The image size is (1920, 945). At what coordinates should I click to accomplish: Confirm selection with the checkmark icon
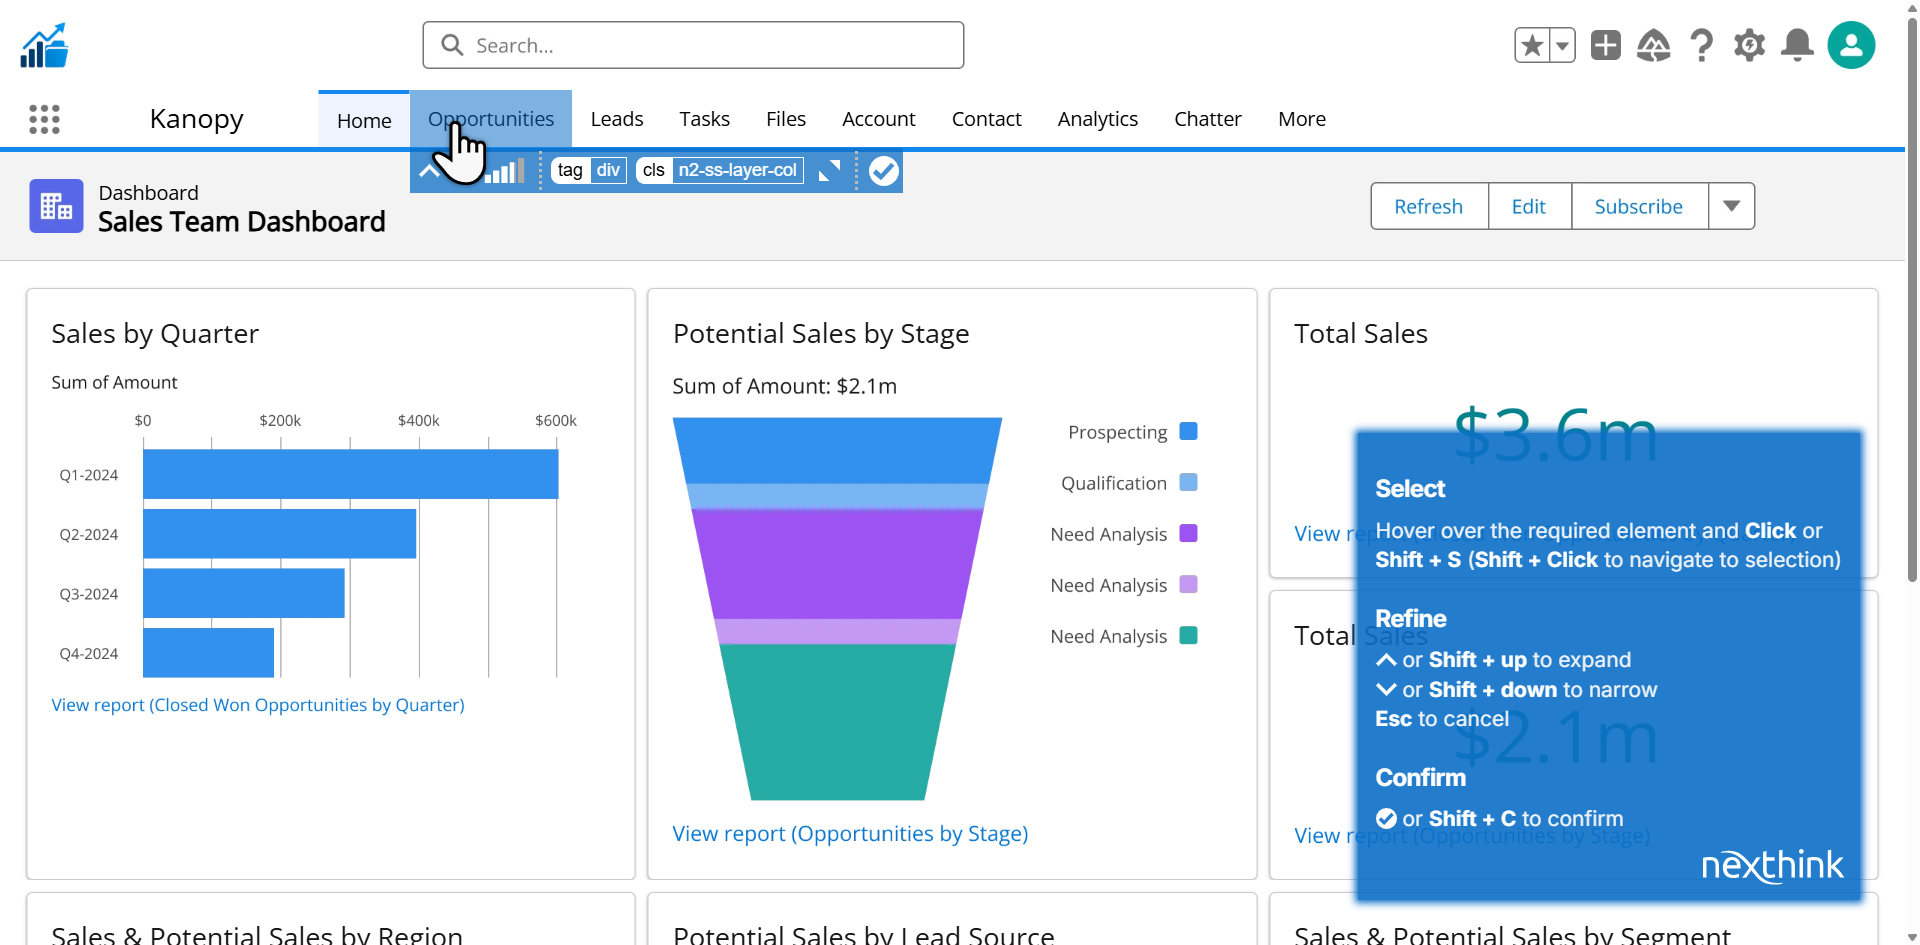tap(883, 171)
